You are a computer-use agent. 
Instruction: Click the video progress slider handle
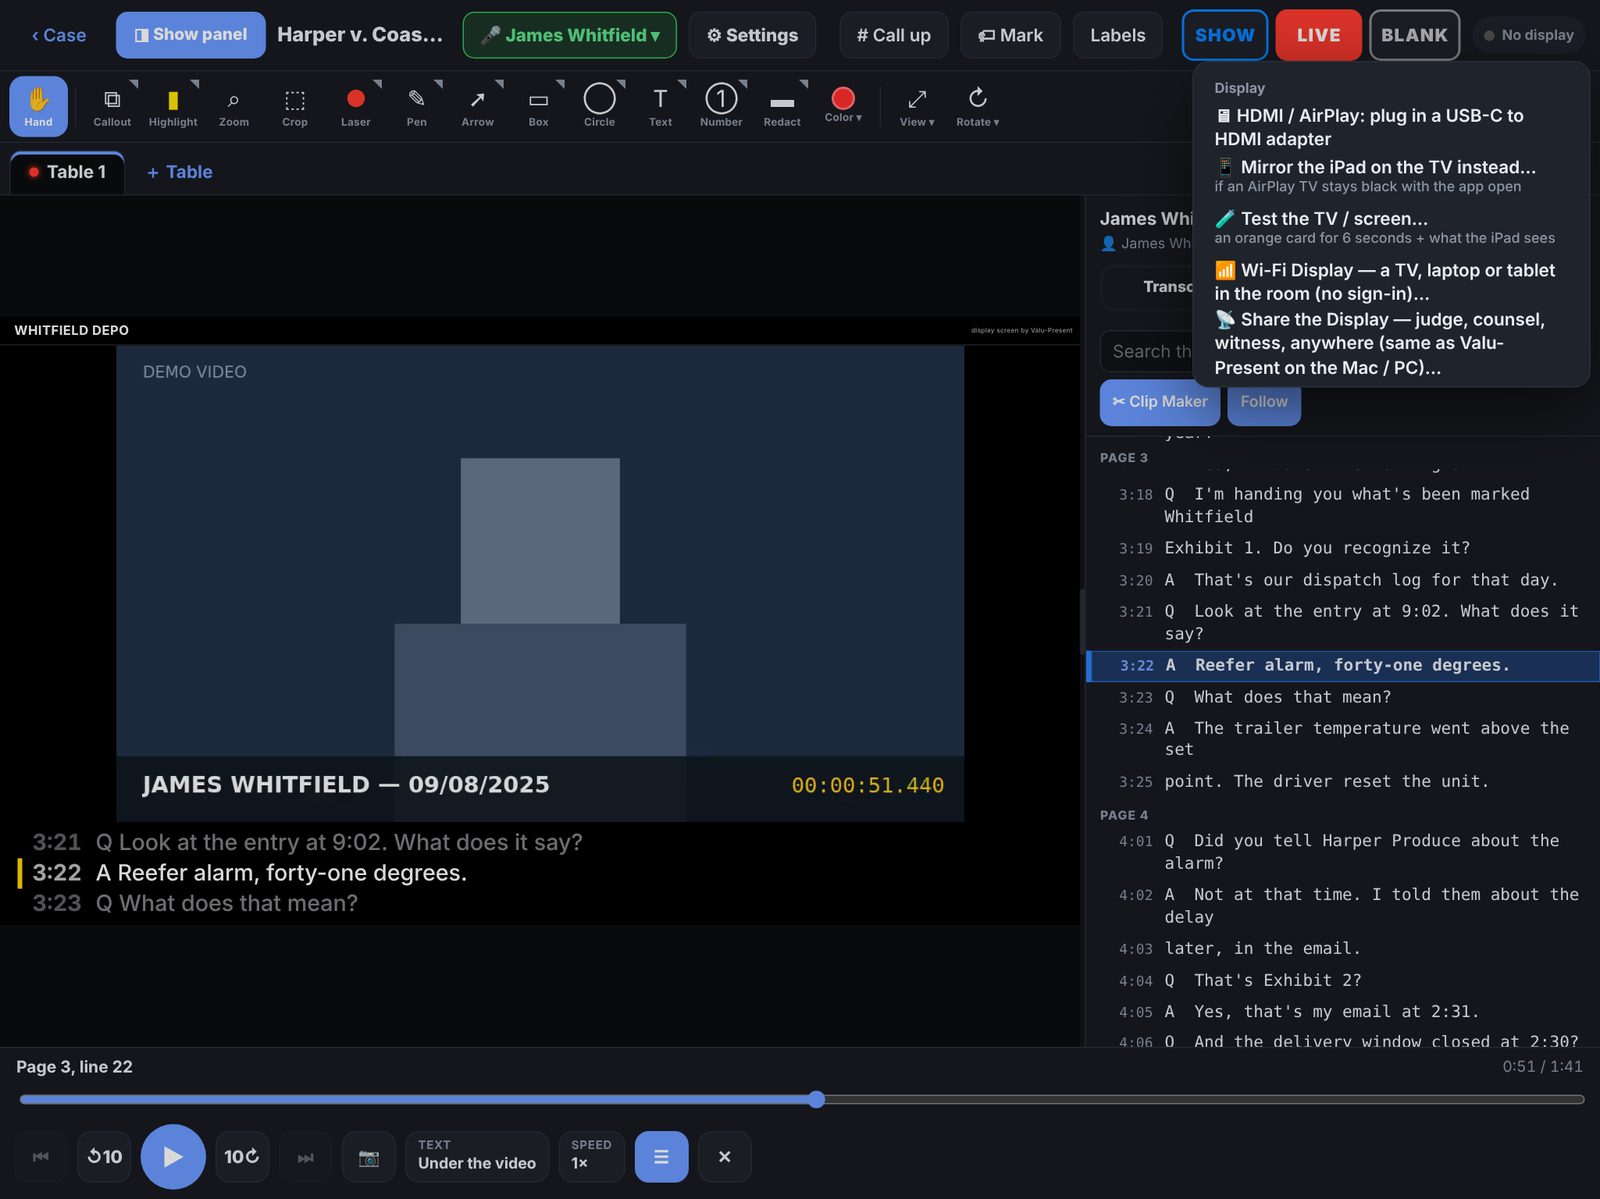point(817,1100)
